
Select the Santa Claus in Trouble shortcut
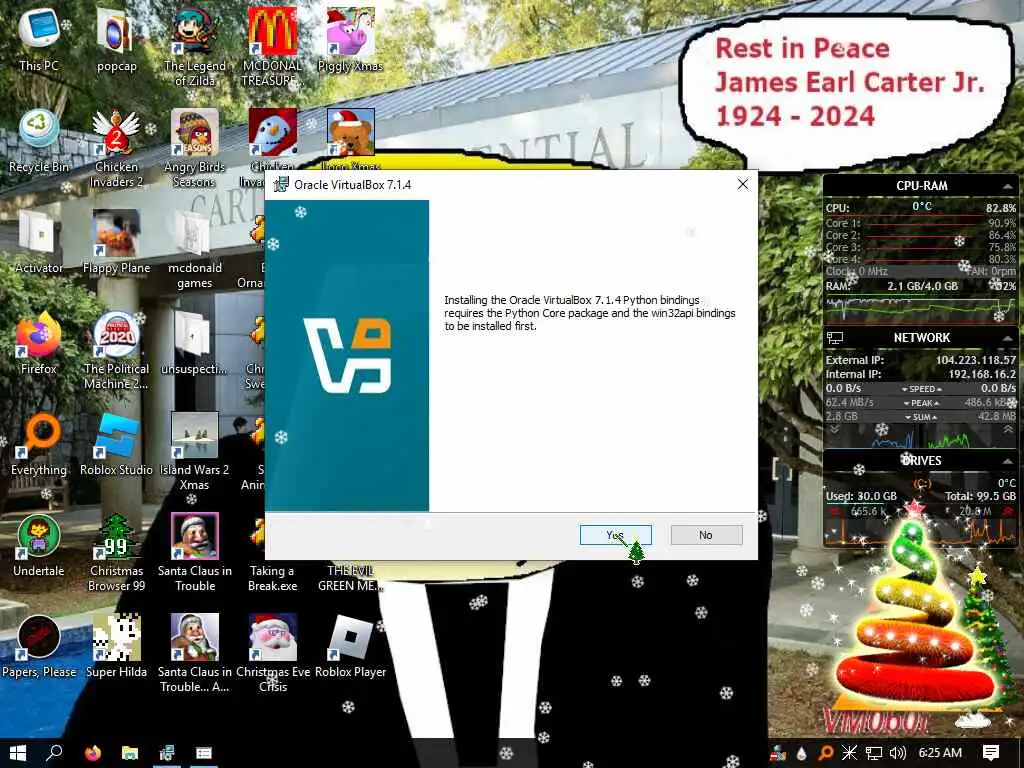tap(195, 553)
